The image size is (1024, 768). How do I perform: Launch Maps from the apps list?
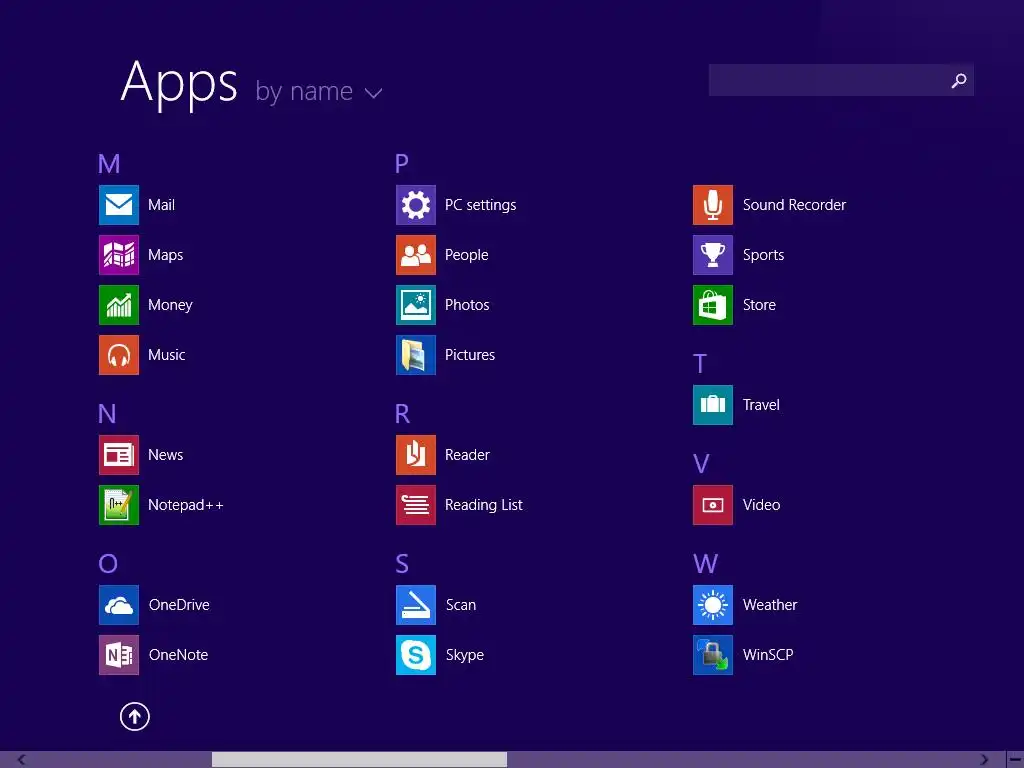(119, 255)
